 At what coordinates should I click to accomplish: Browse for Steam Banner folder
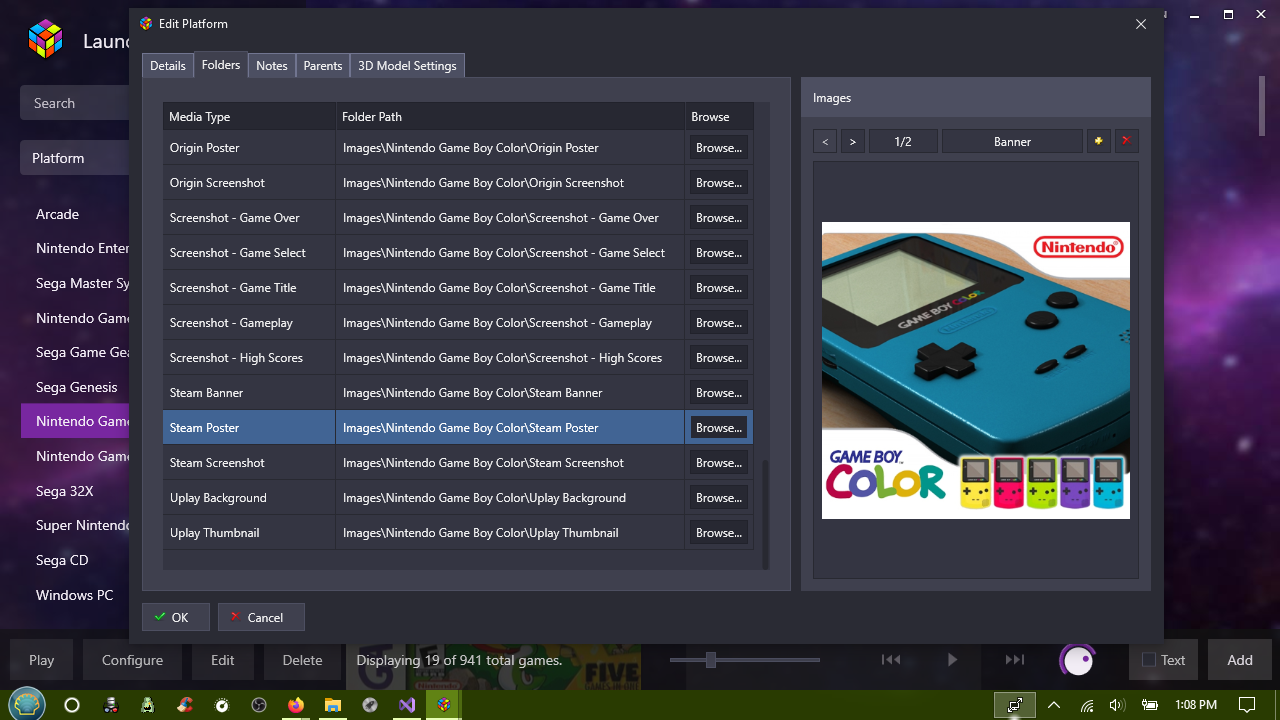click(719, 393)
